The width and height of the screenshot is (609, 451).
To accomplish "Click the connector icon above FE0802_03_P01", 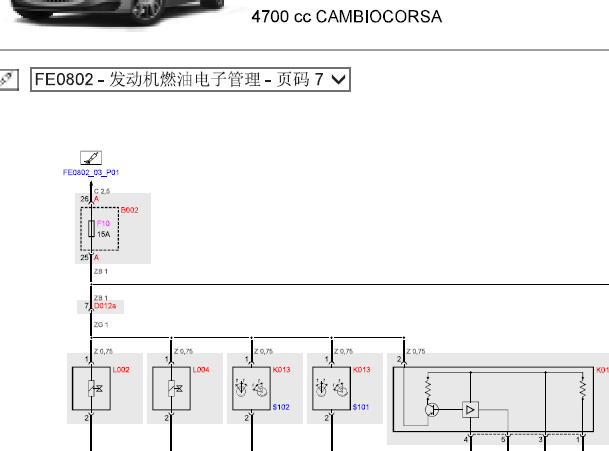I will tap(91, 158).
